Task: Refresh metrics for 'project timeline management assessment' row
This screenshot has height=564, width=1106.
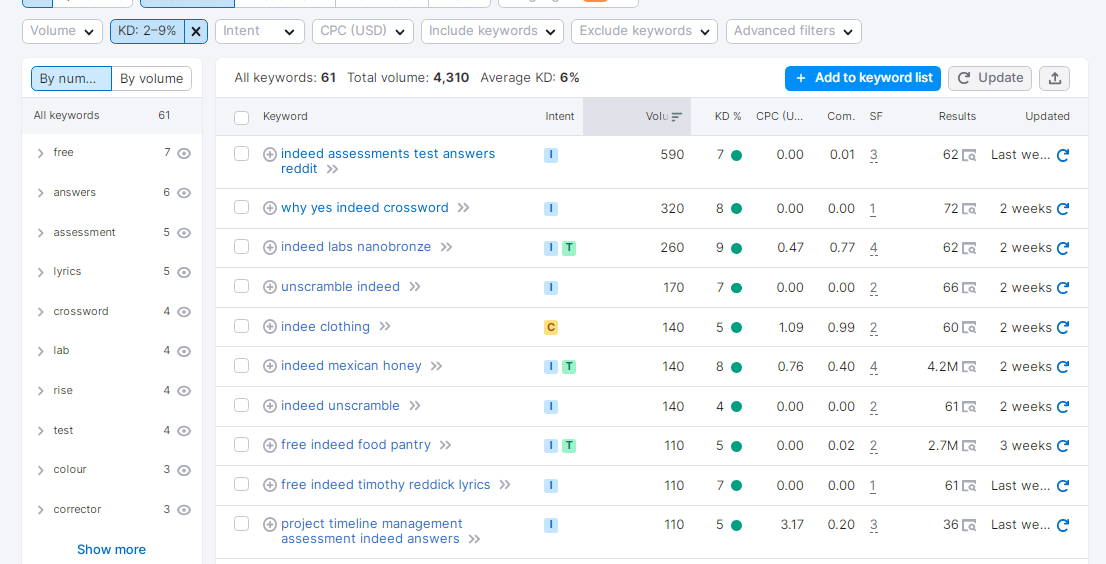Action: point(1063,525)
